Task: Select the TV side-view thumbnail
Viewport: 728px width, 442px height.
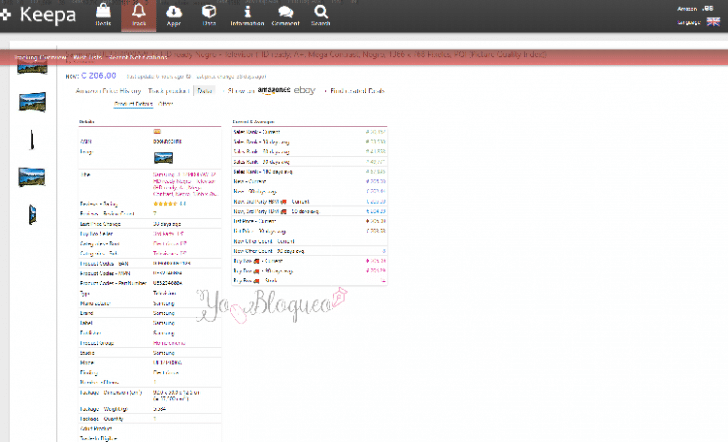Action: [x=32, y=139]
